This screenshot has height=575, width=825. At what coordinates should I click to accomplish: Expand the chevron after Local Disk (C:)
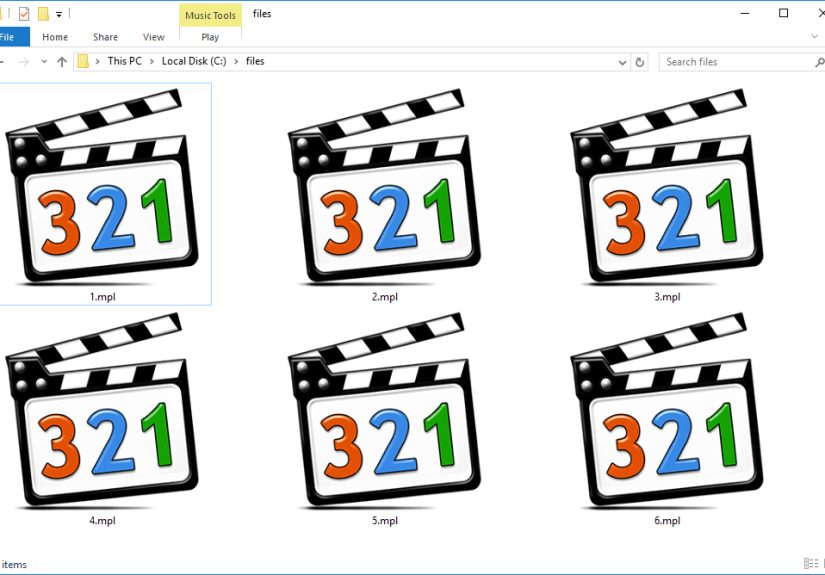236,62
